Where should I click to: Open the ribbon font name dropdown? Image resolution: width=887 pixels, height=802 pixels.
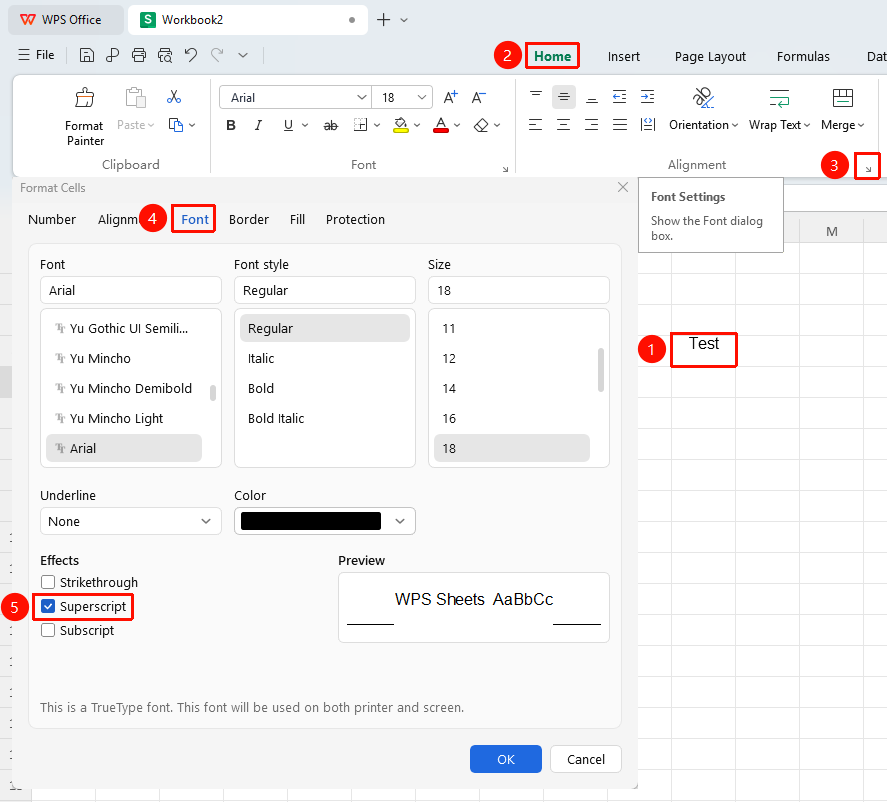point(361,97)
